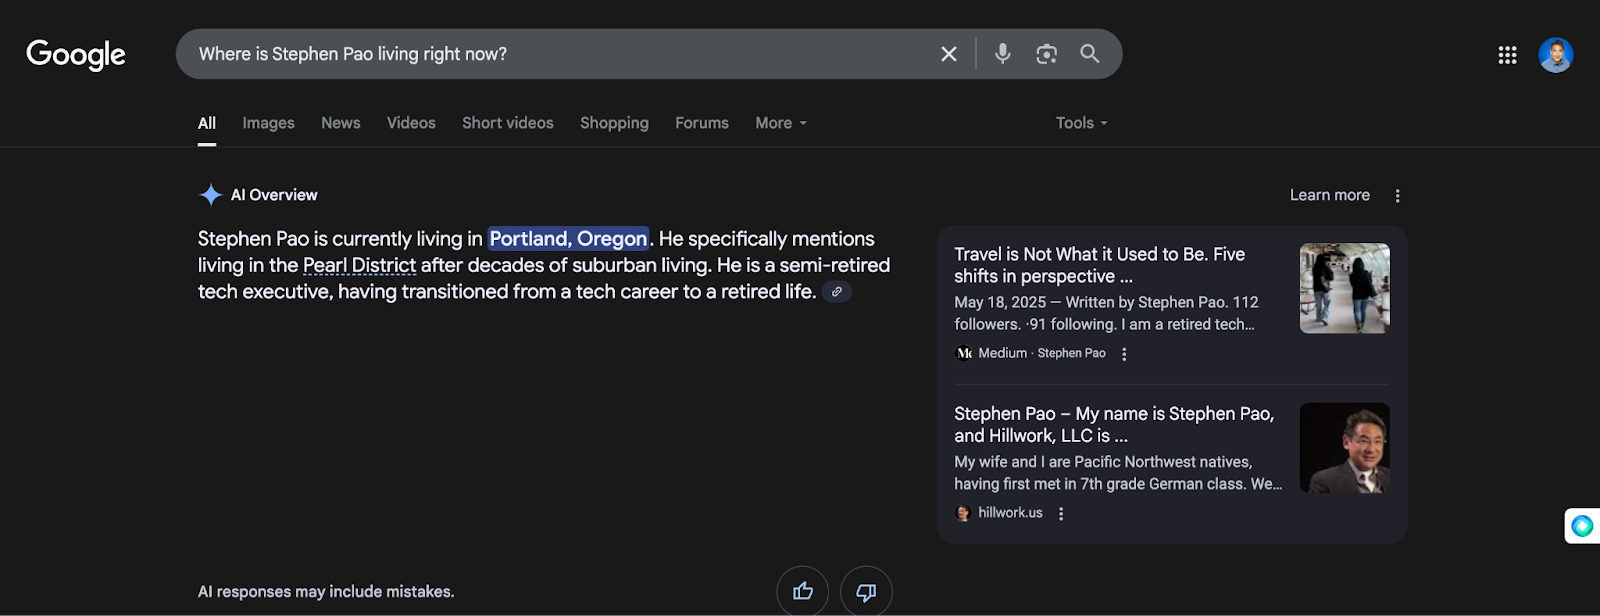The width and height of the screenshot is (1600, 616).
Task: Open AI Overview source link chip
Action: point(837,292)
